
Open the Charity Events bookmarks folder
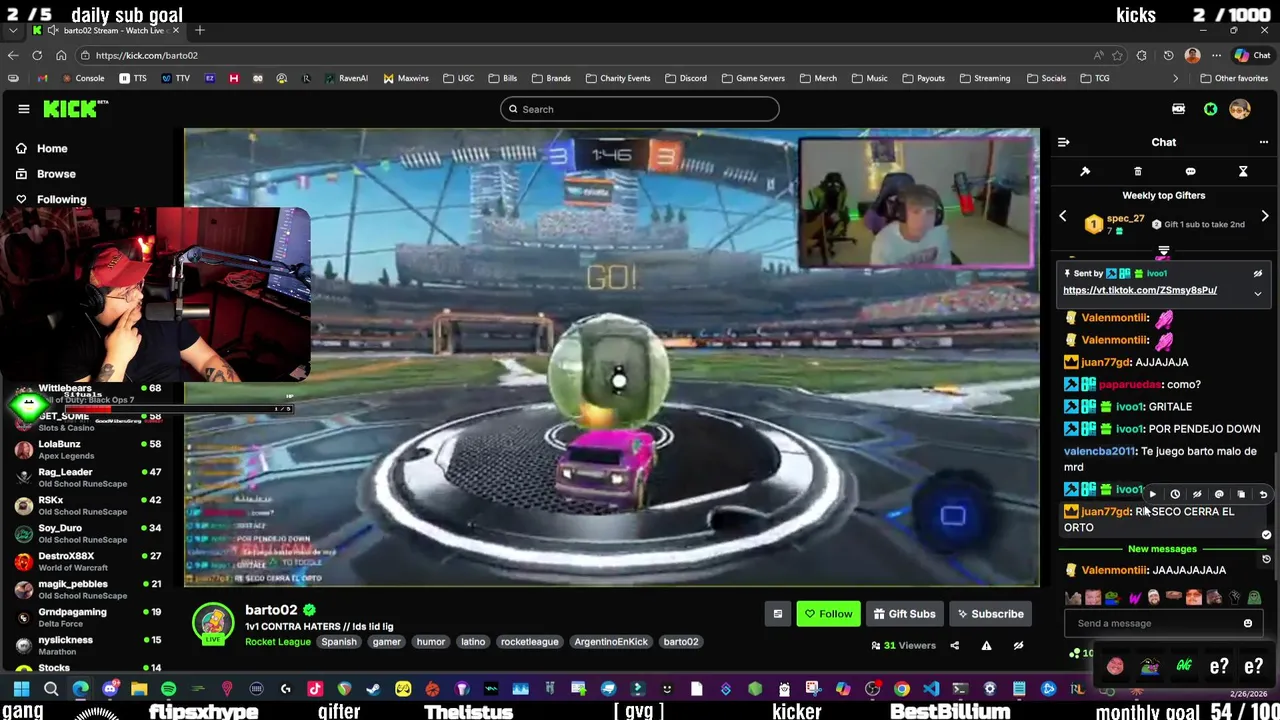pos(617,78)
